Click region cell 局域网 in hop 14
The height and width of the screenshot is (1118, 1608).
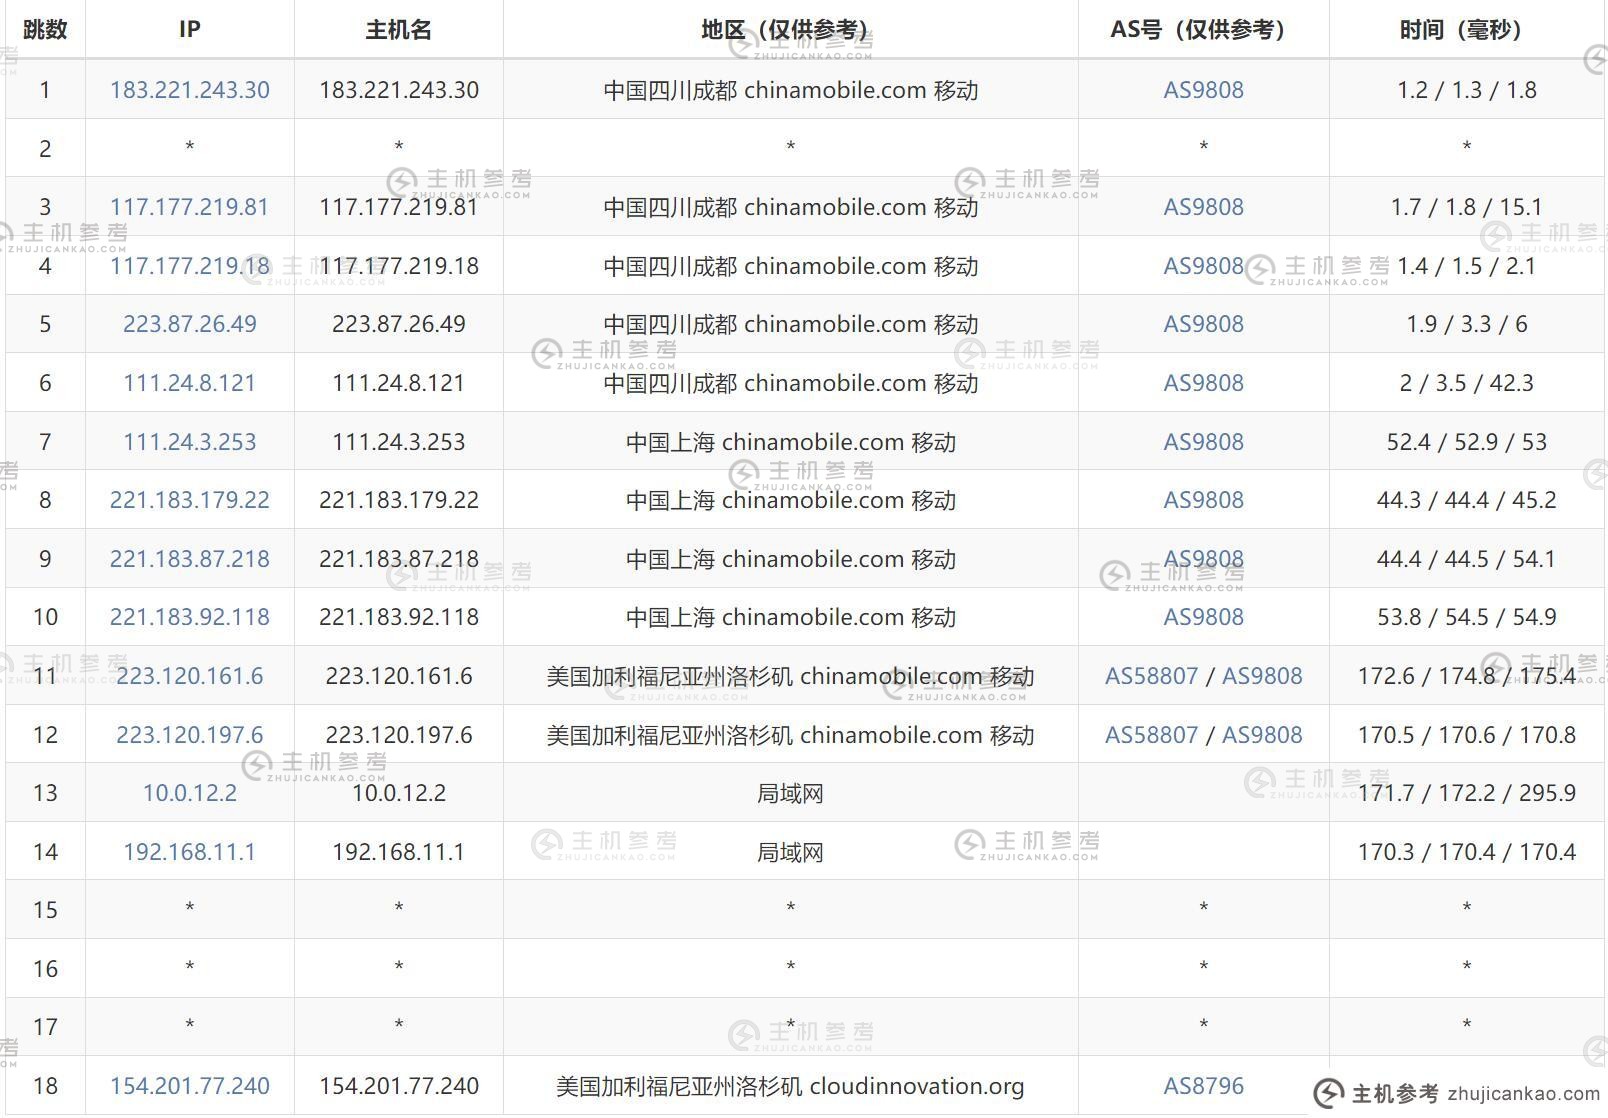tap(790, 852)
